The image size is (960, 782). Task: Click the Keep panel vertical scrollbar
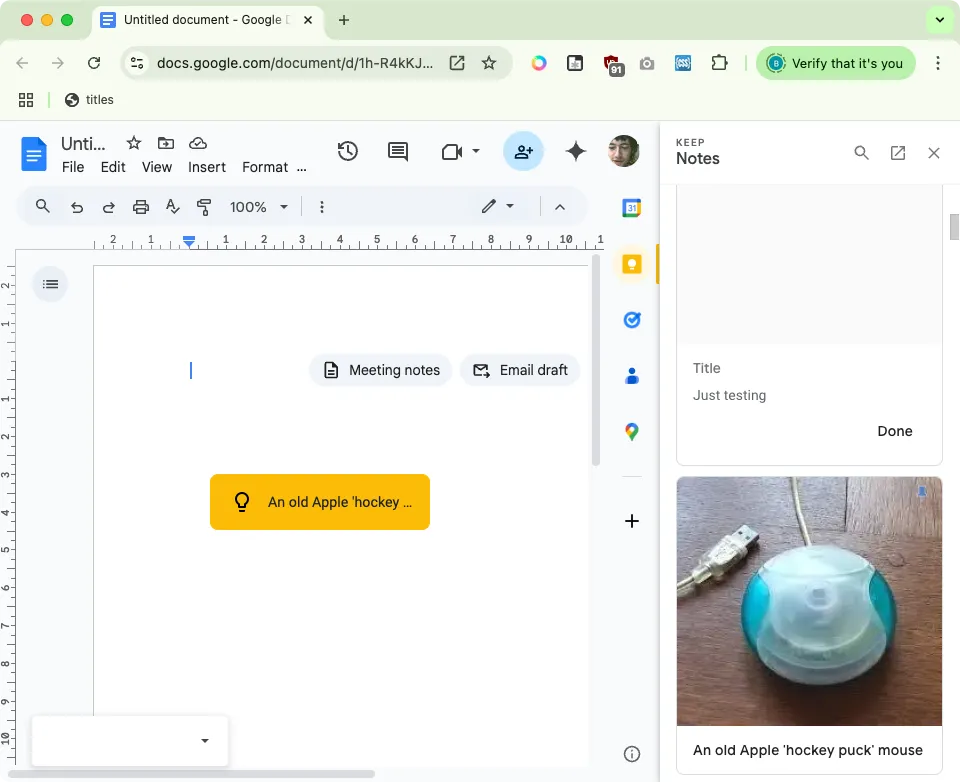tap(954, 227)
